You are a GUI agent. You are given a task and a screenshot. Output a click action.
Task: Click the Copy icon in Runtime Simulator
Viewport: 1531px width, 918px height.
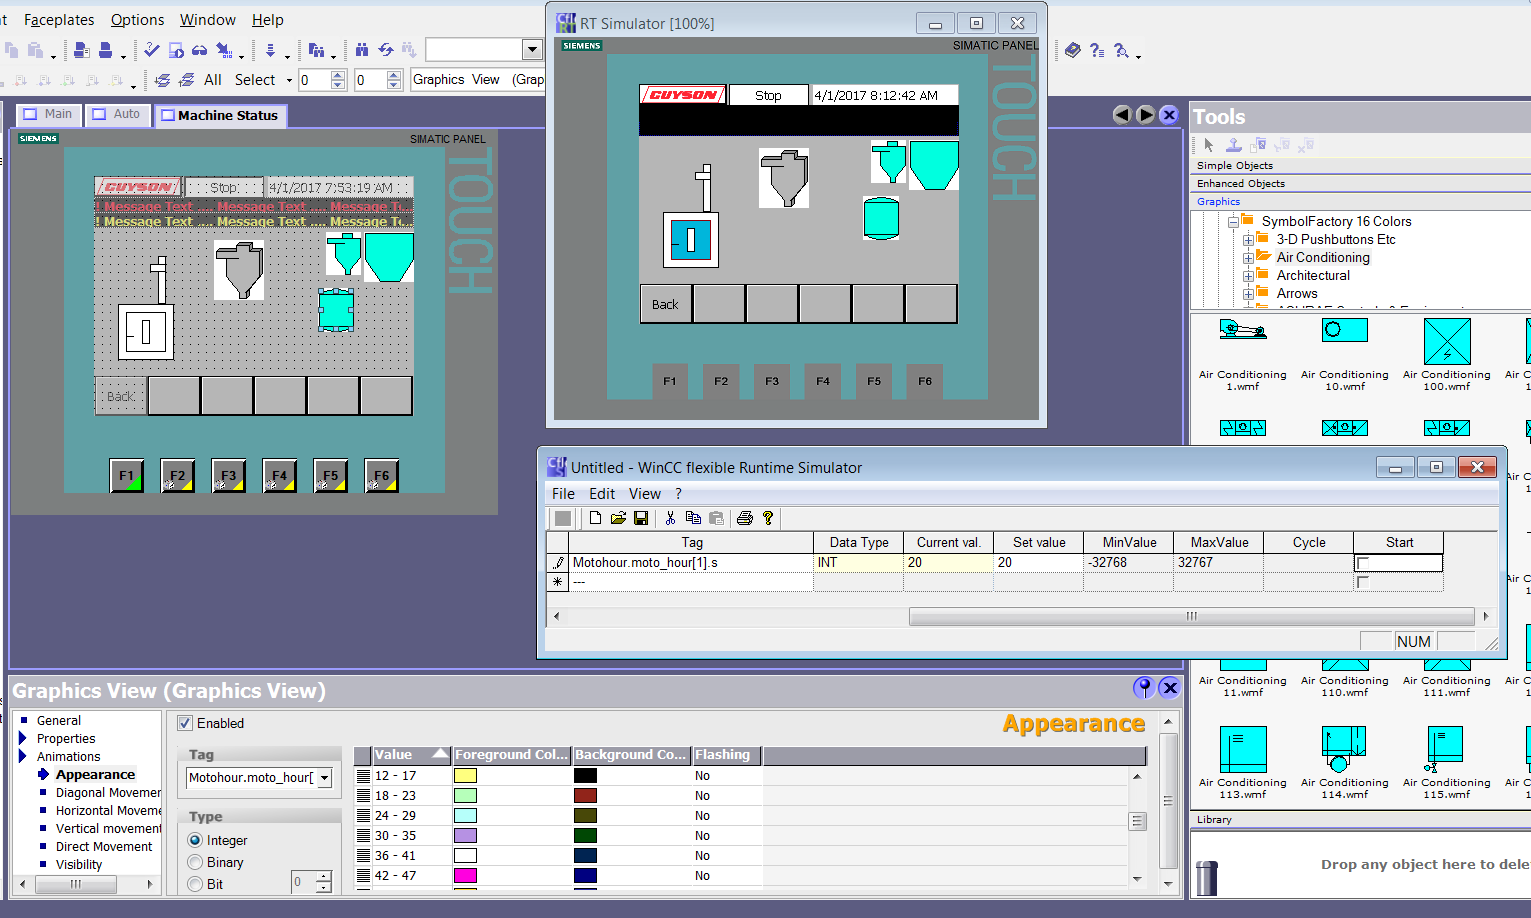click(693, 518)
